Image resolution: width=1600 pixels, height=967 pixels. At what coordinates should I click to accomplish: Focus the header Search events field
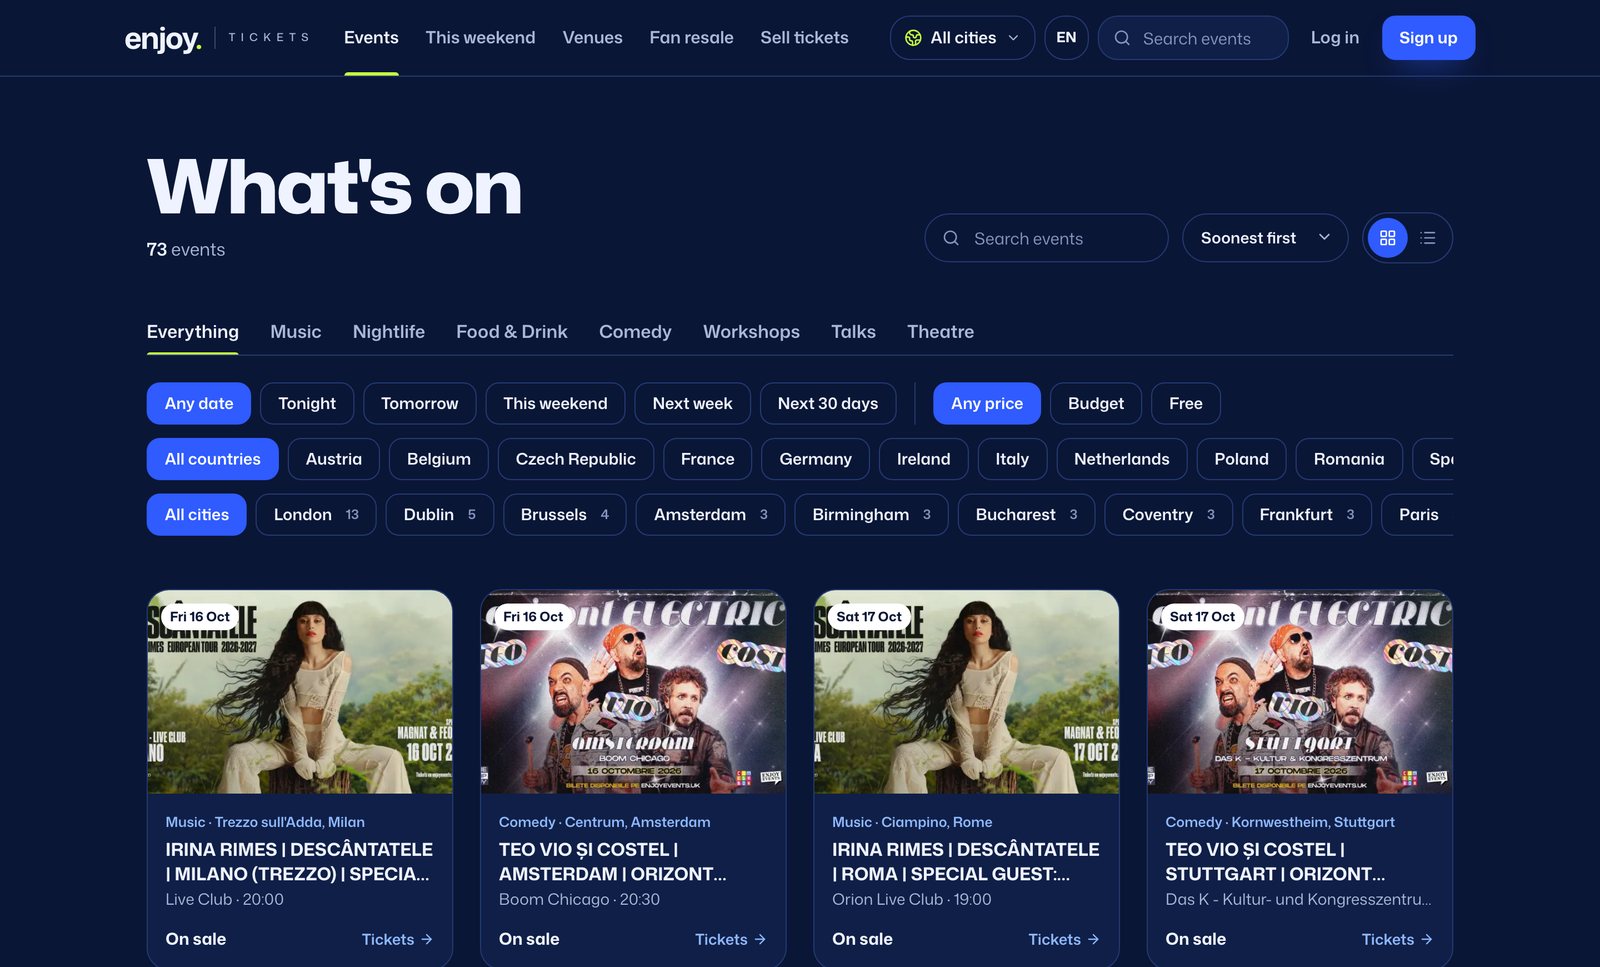pyautogui.click(x=1193, y=38)
